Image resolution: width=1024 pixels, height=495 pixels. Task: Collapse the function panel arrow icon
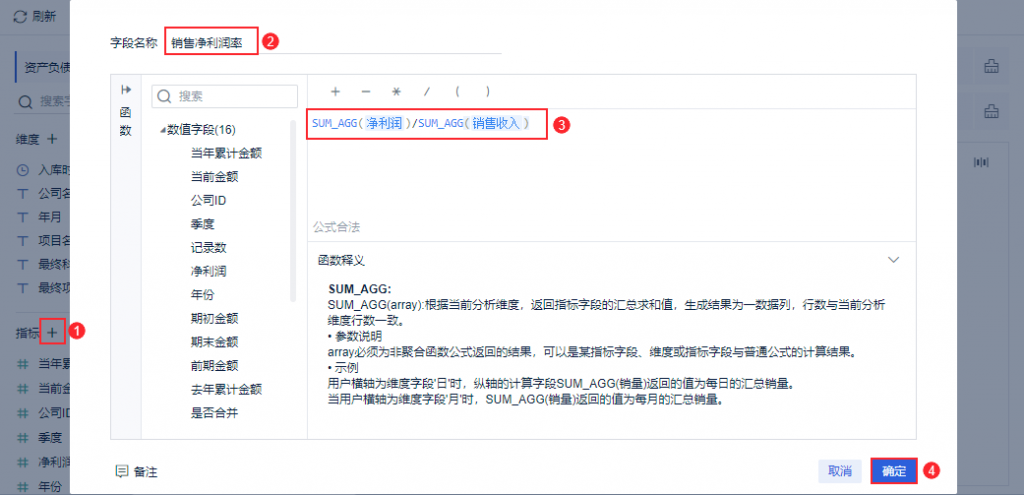pyautogui.click(x=126, y=89)
